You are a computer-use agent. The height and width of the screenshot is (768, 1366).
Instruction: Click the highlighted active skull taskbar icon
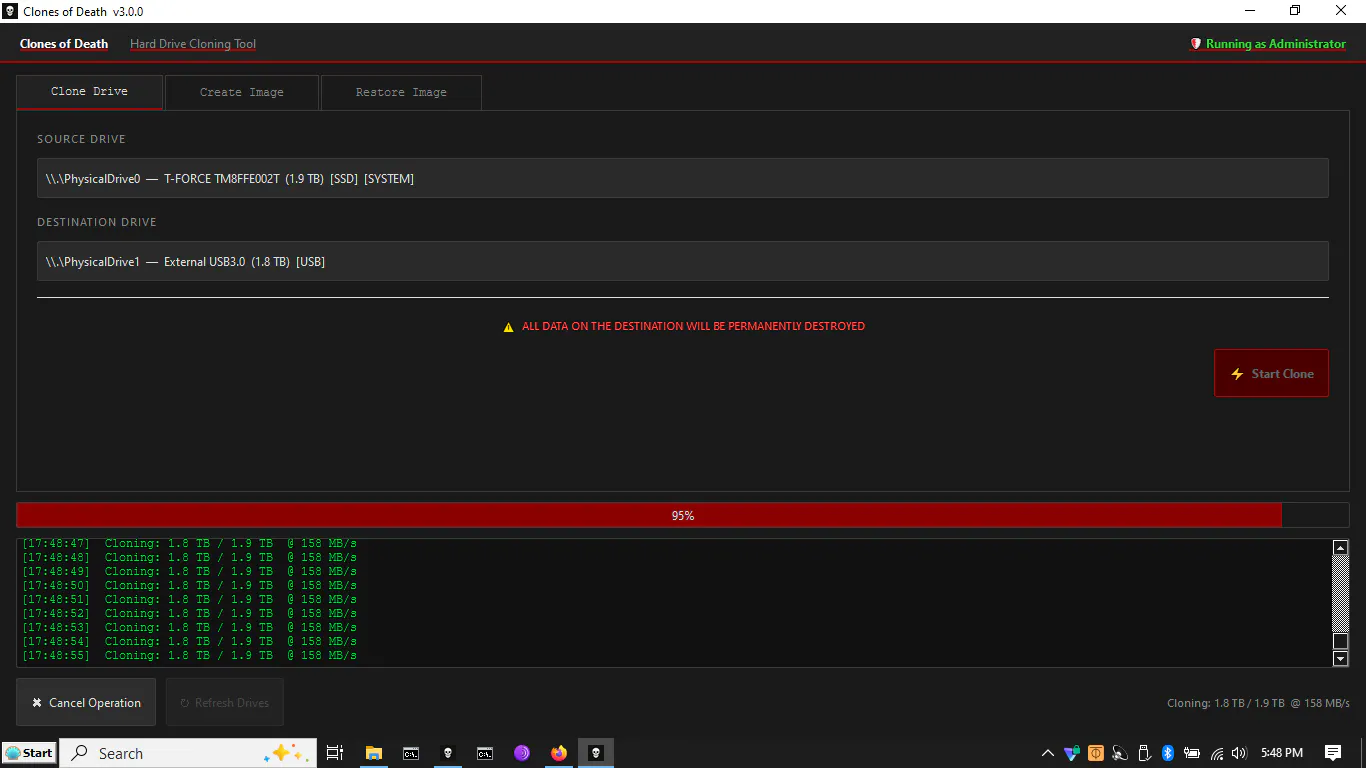tap(596, 753)
